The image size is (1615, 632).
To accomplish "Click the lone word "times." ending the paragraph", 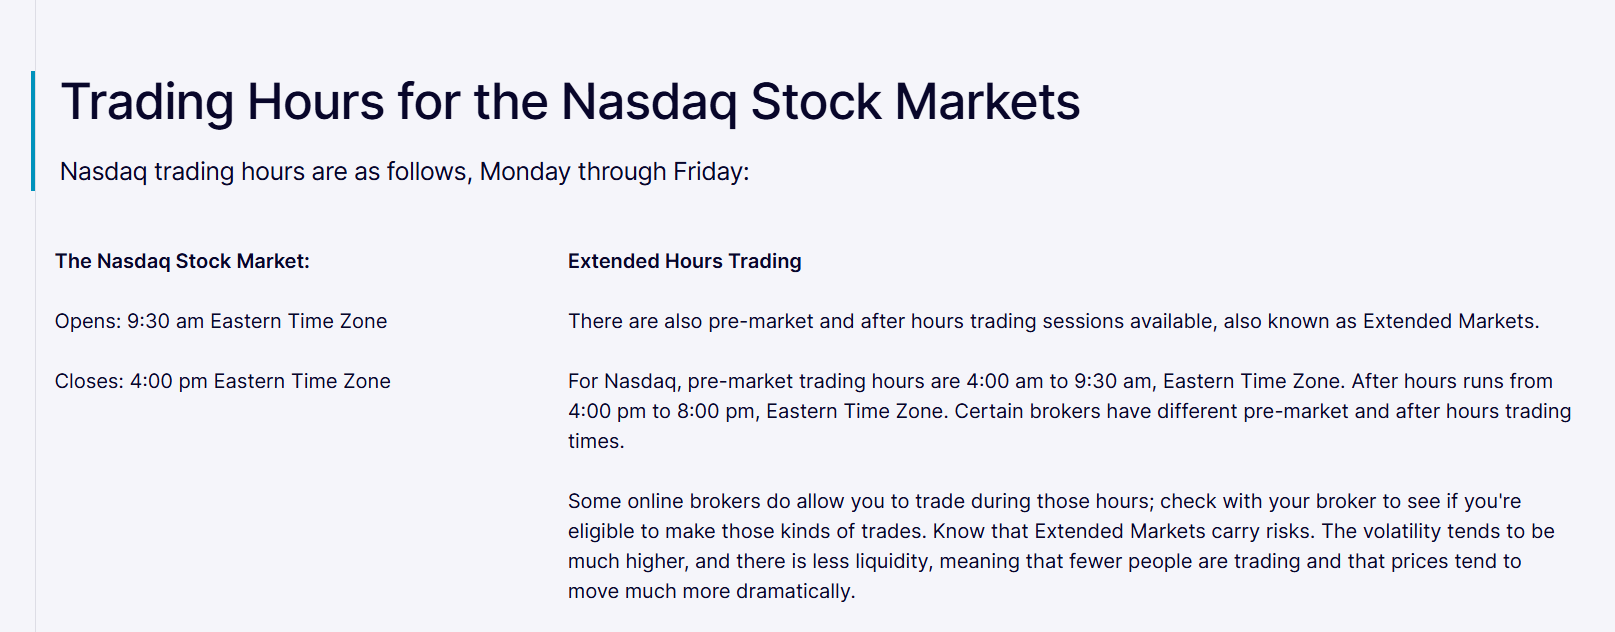I will 596,441.
